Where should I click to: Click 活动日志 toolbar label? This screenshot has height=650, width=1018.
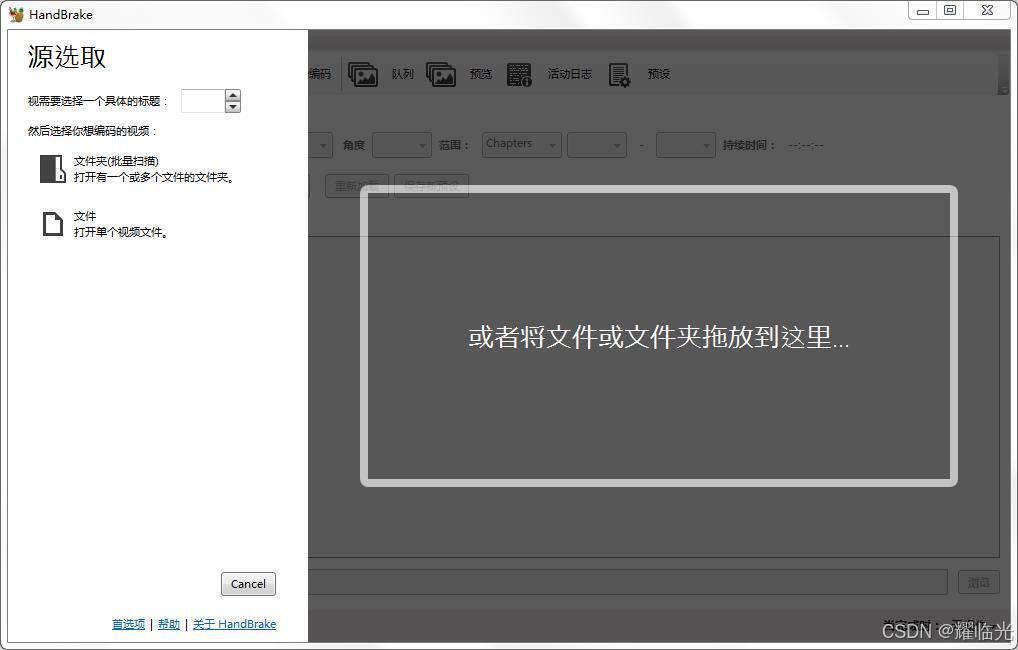click(569, 74)
